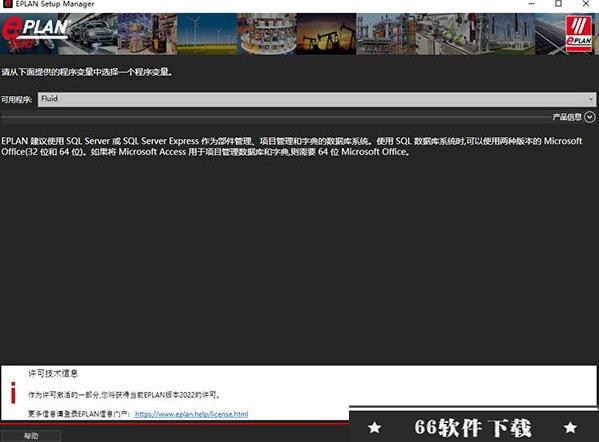The image size is (599, 442).
Task: Close the EPLAN Setup Manager window
Action: (x=586, y=4)
